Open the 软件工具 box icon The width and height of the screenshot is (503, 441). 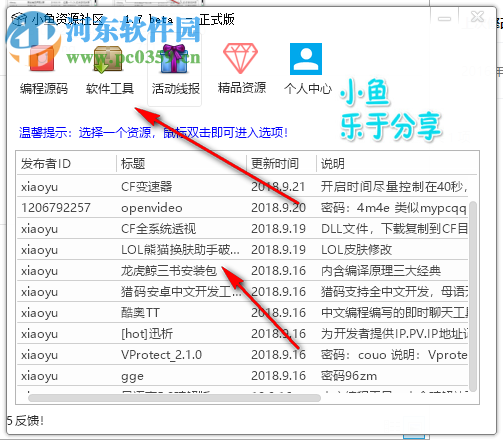tap(108, 59)
